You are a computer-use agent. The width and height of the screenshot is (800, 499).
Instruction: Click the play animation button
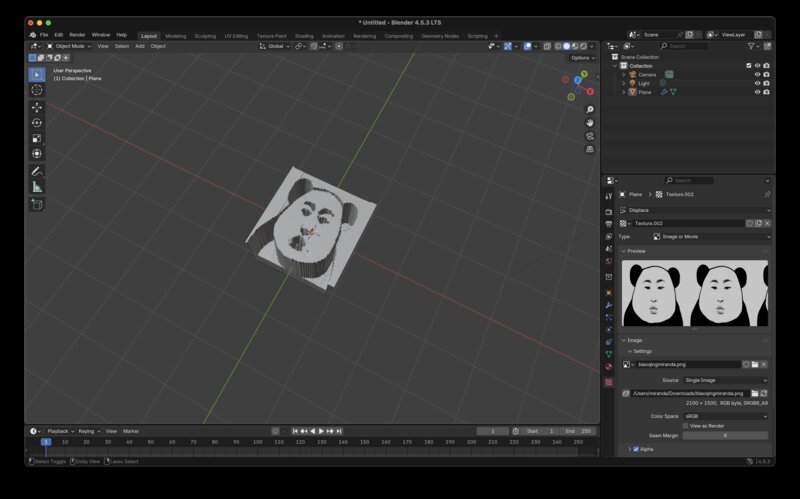320,431
